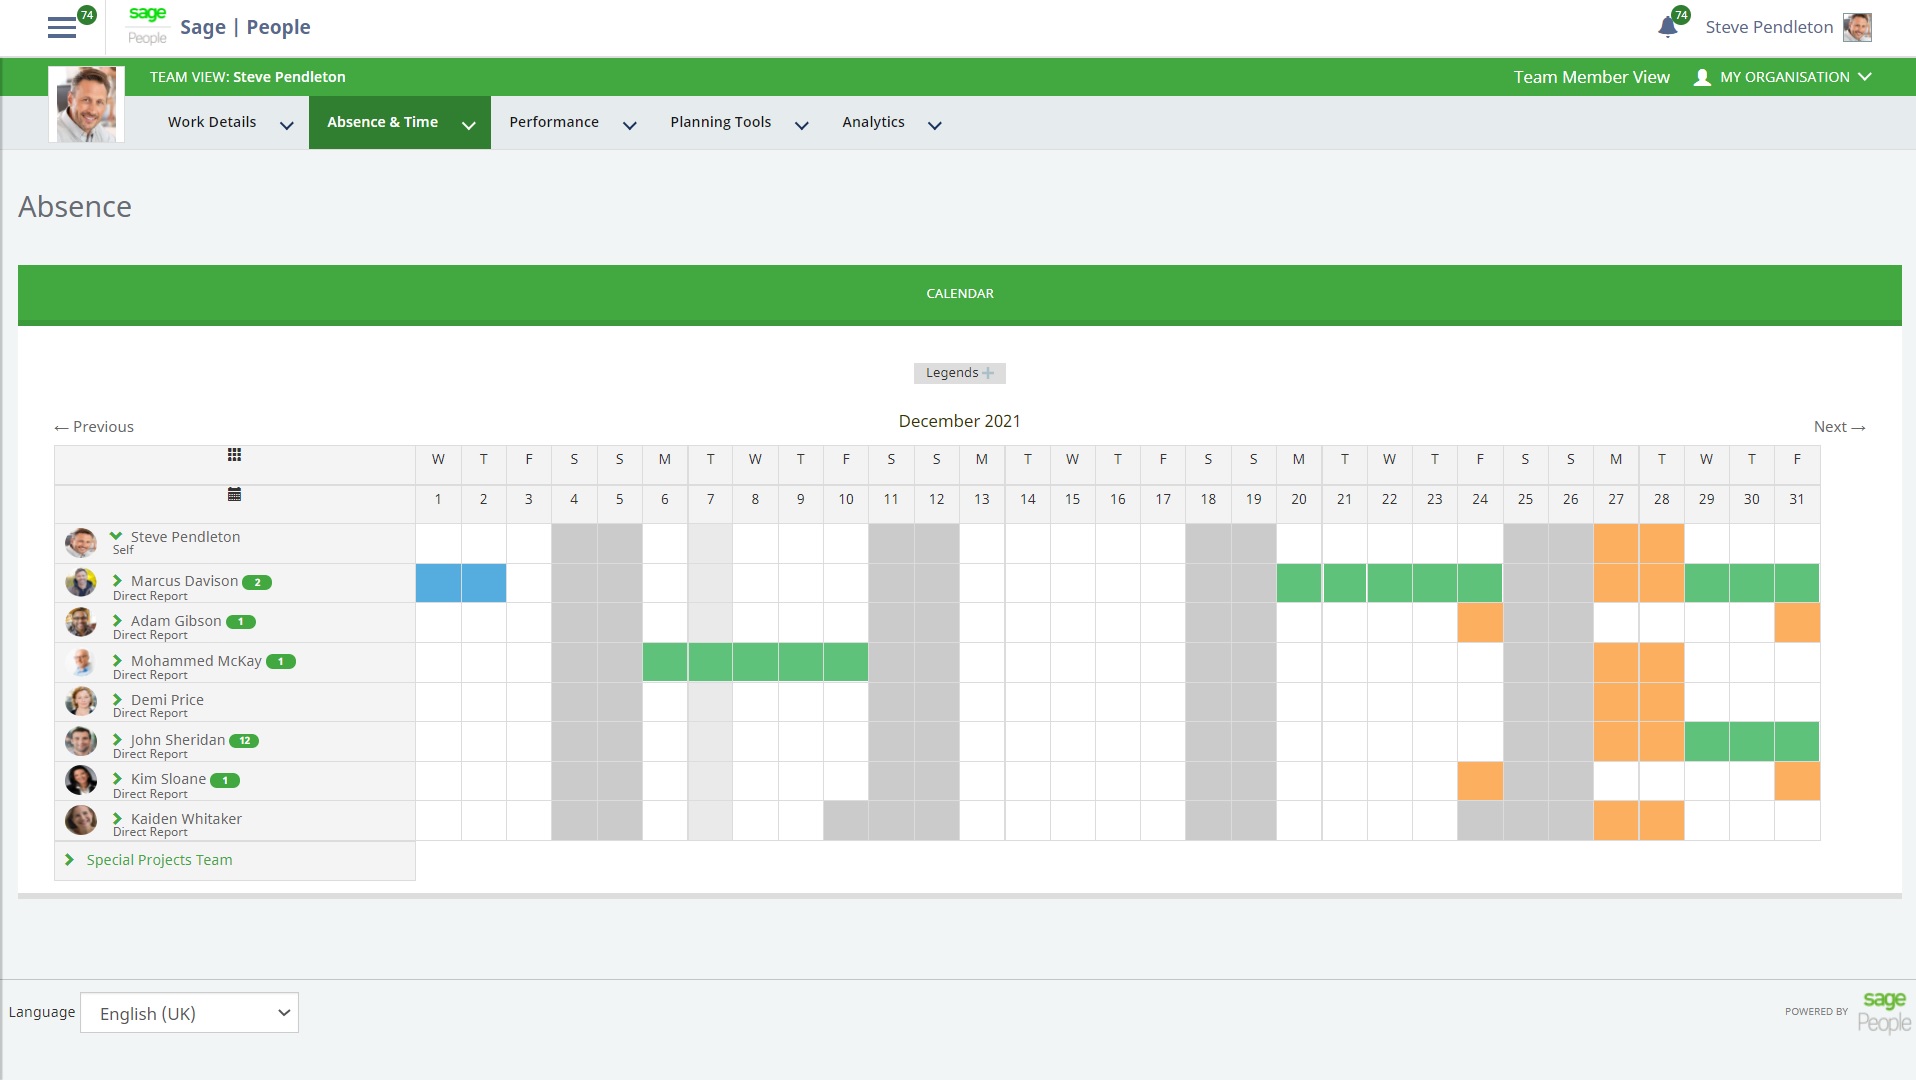Screen dimensions: 1916x1080
Task: Click the small calendar icon above team list
Action: click(234, 494)
